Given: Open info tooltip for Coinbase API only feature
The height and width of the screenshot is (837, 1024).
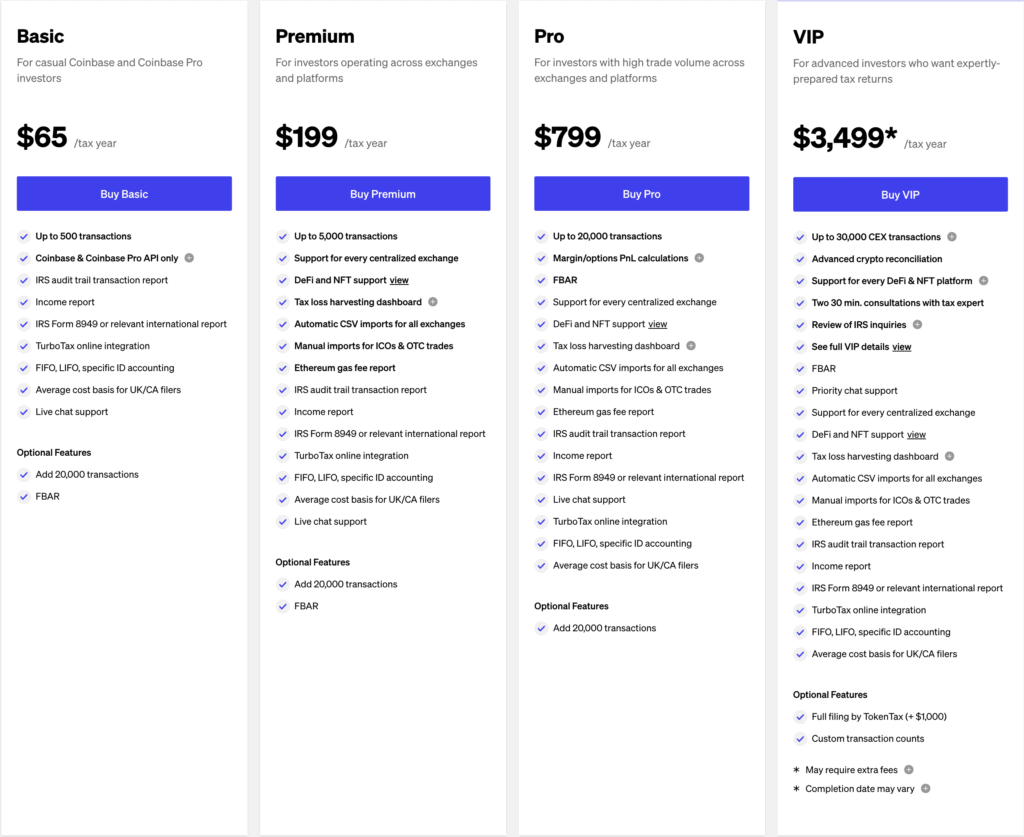Looking at the screenshot, I should tap(189, 258).
